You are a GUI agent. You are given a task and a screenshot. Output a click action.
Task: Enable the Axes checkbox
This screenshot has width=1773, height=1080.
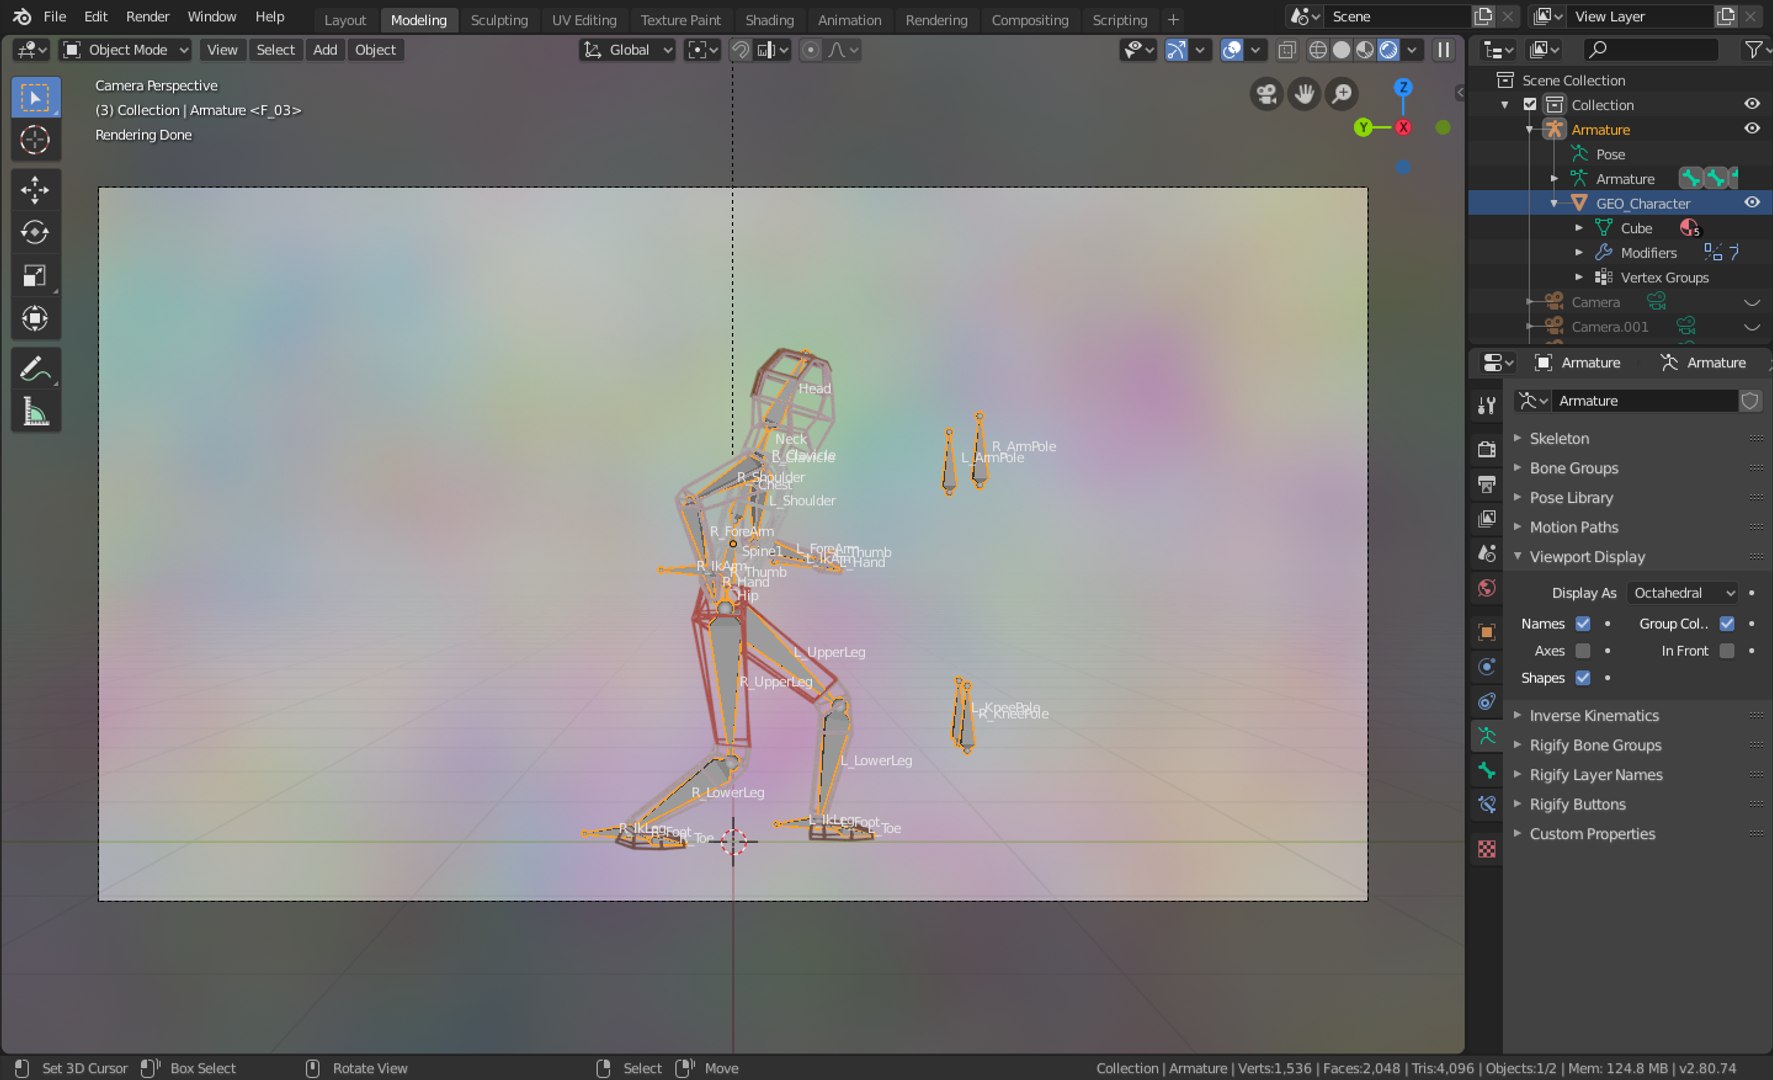click(x=1583, y=651)
